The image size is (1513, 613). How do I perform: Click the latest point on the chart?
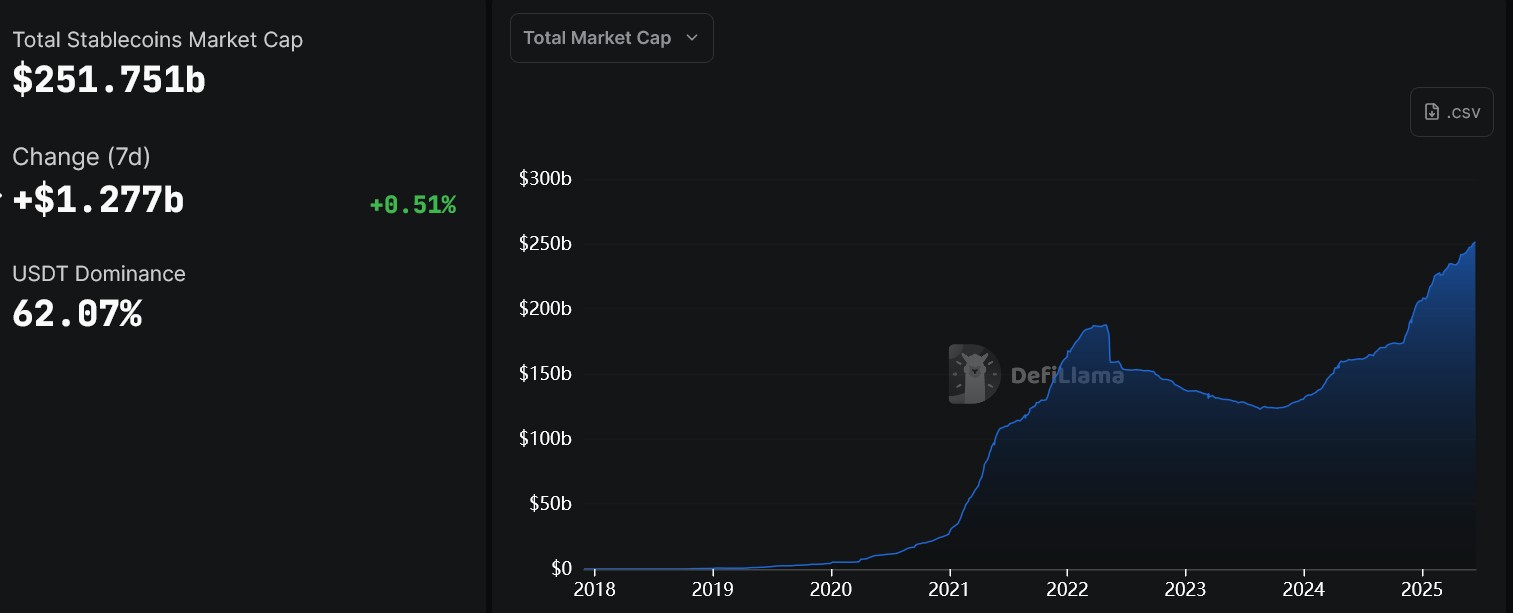tap(1473, 243)
